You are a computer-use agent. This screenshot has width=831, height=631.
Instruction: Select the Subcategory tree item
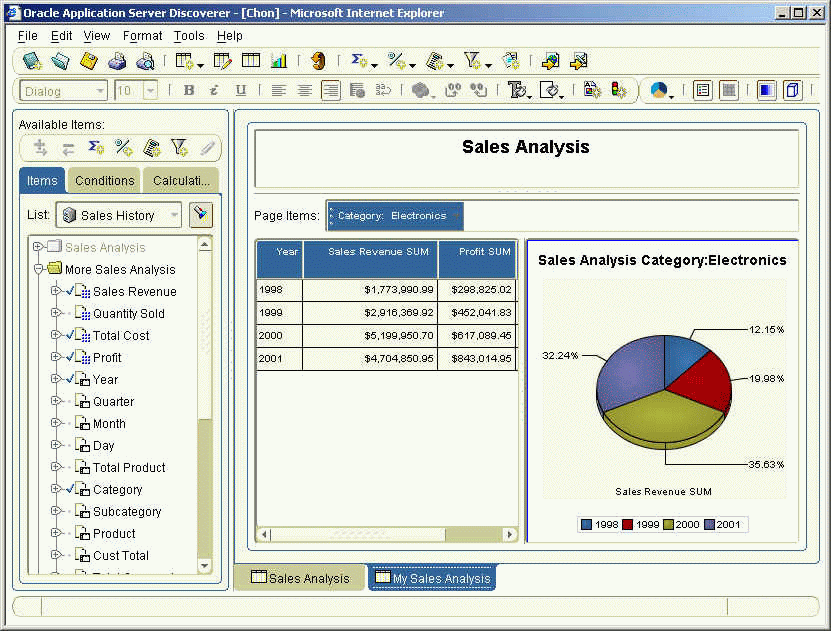tap(127, 511)
